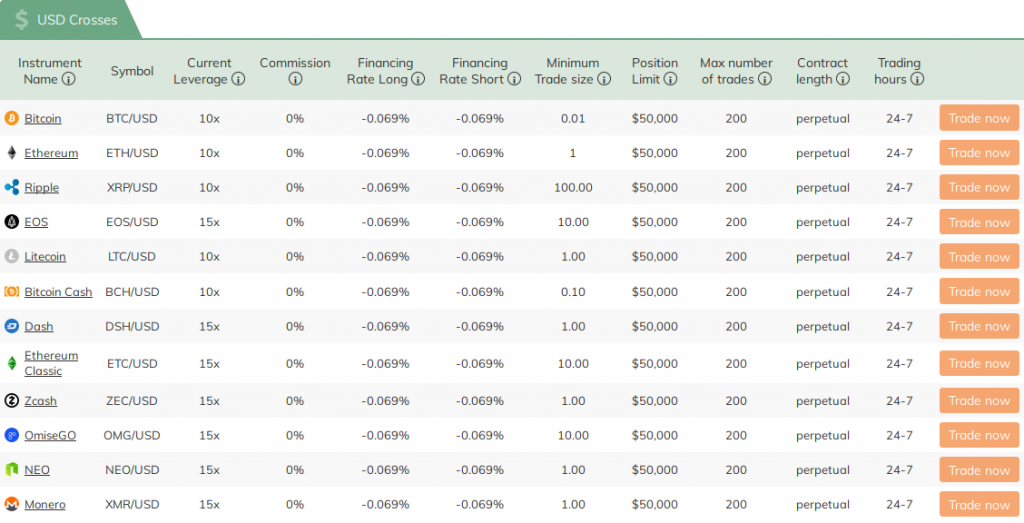
Task: Open the NEO instrument link
Action: [37, 471]
